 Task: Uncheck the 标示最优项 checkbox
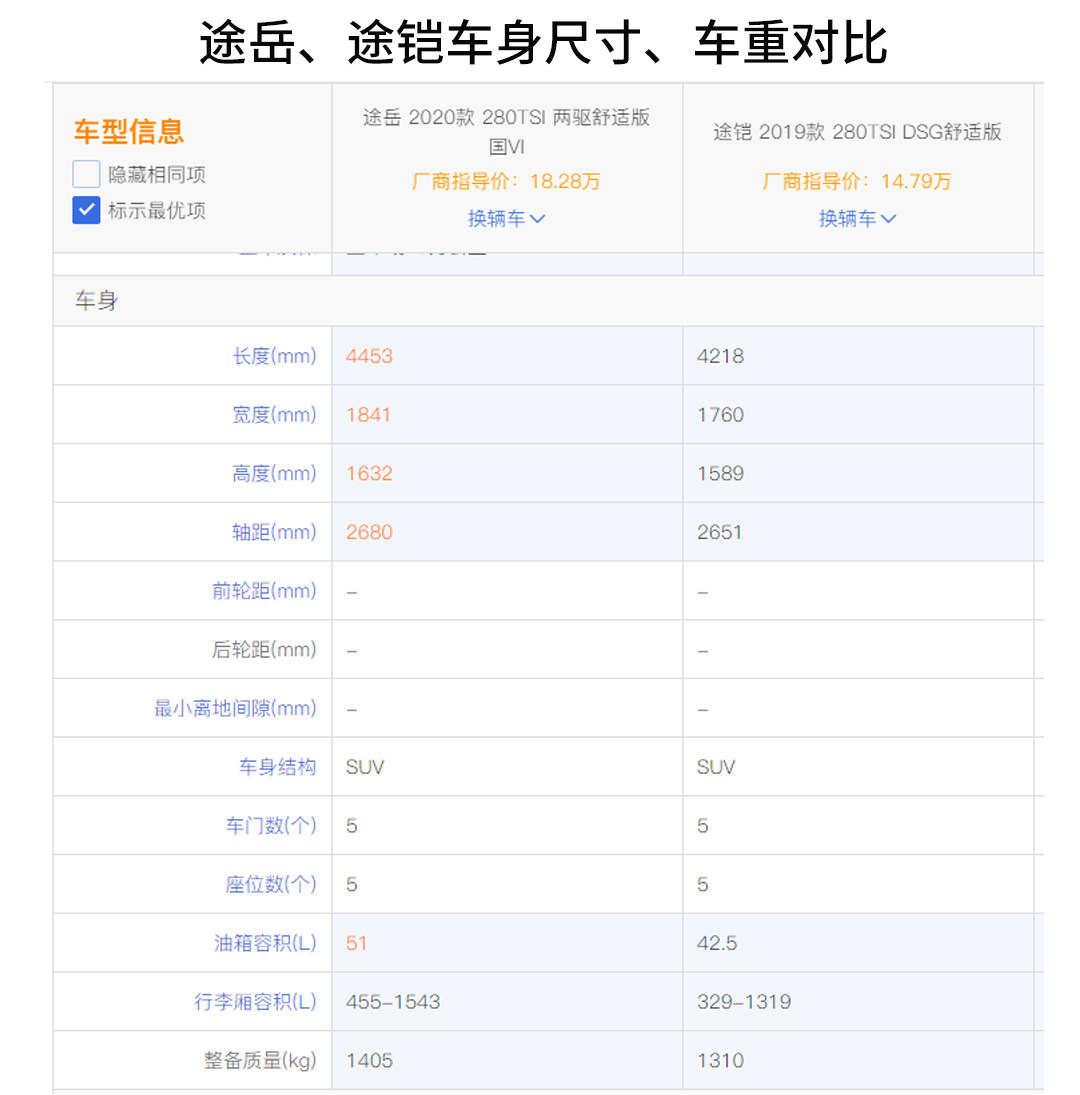point(87,211)
